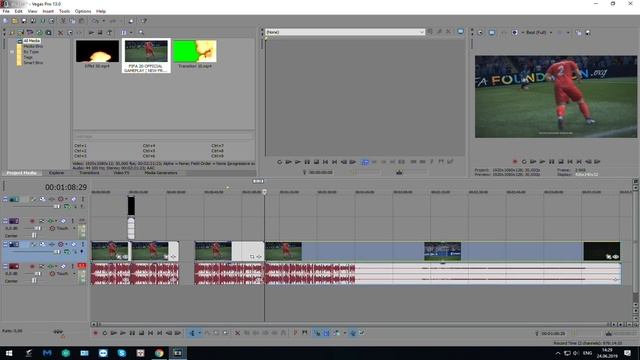The image size is (640, 360).
Task: Click the Search media magnifier icon
Action: click(141, 33)
